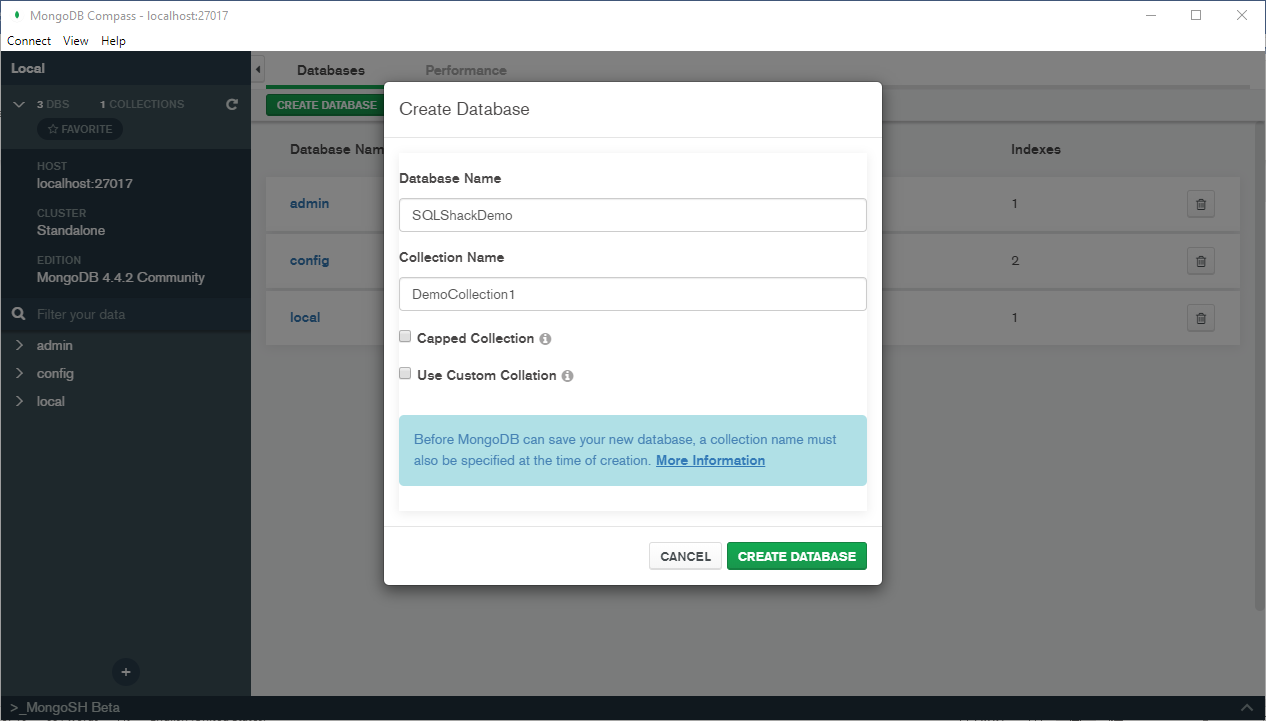Screen dimensions: 1266x721
Task: Open the Connect menu
Action: pyautogui.click(x=29, y=41)
